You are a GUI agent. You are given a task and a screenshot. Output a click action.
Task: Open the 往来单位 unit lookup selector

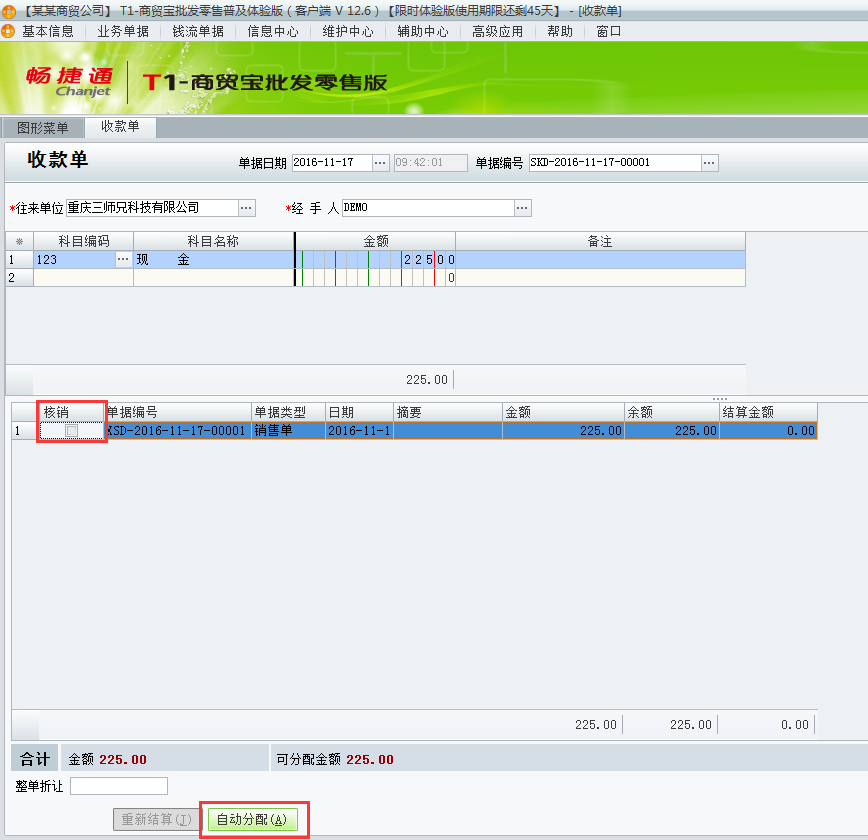coord(245,208)
